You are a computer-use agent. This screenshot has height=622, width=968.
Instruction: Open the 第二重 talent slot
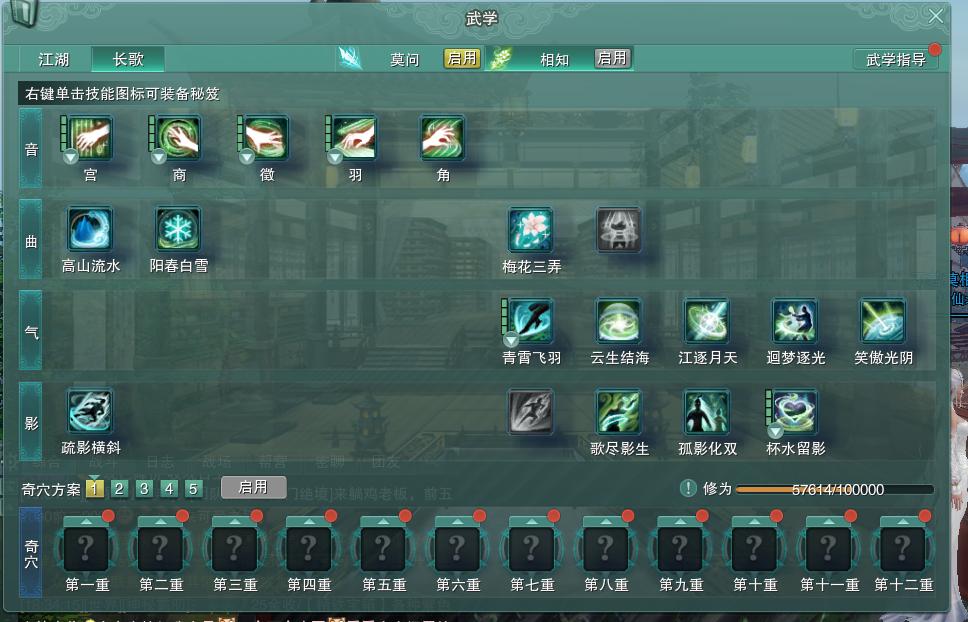(161, 548)
